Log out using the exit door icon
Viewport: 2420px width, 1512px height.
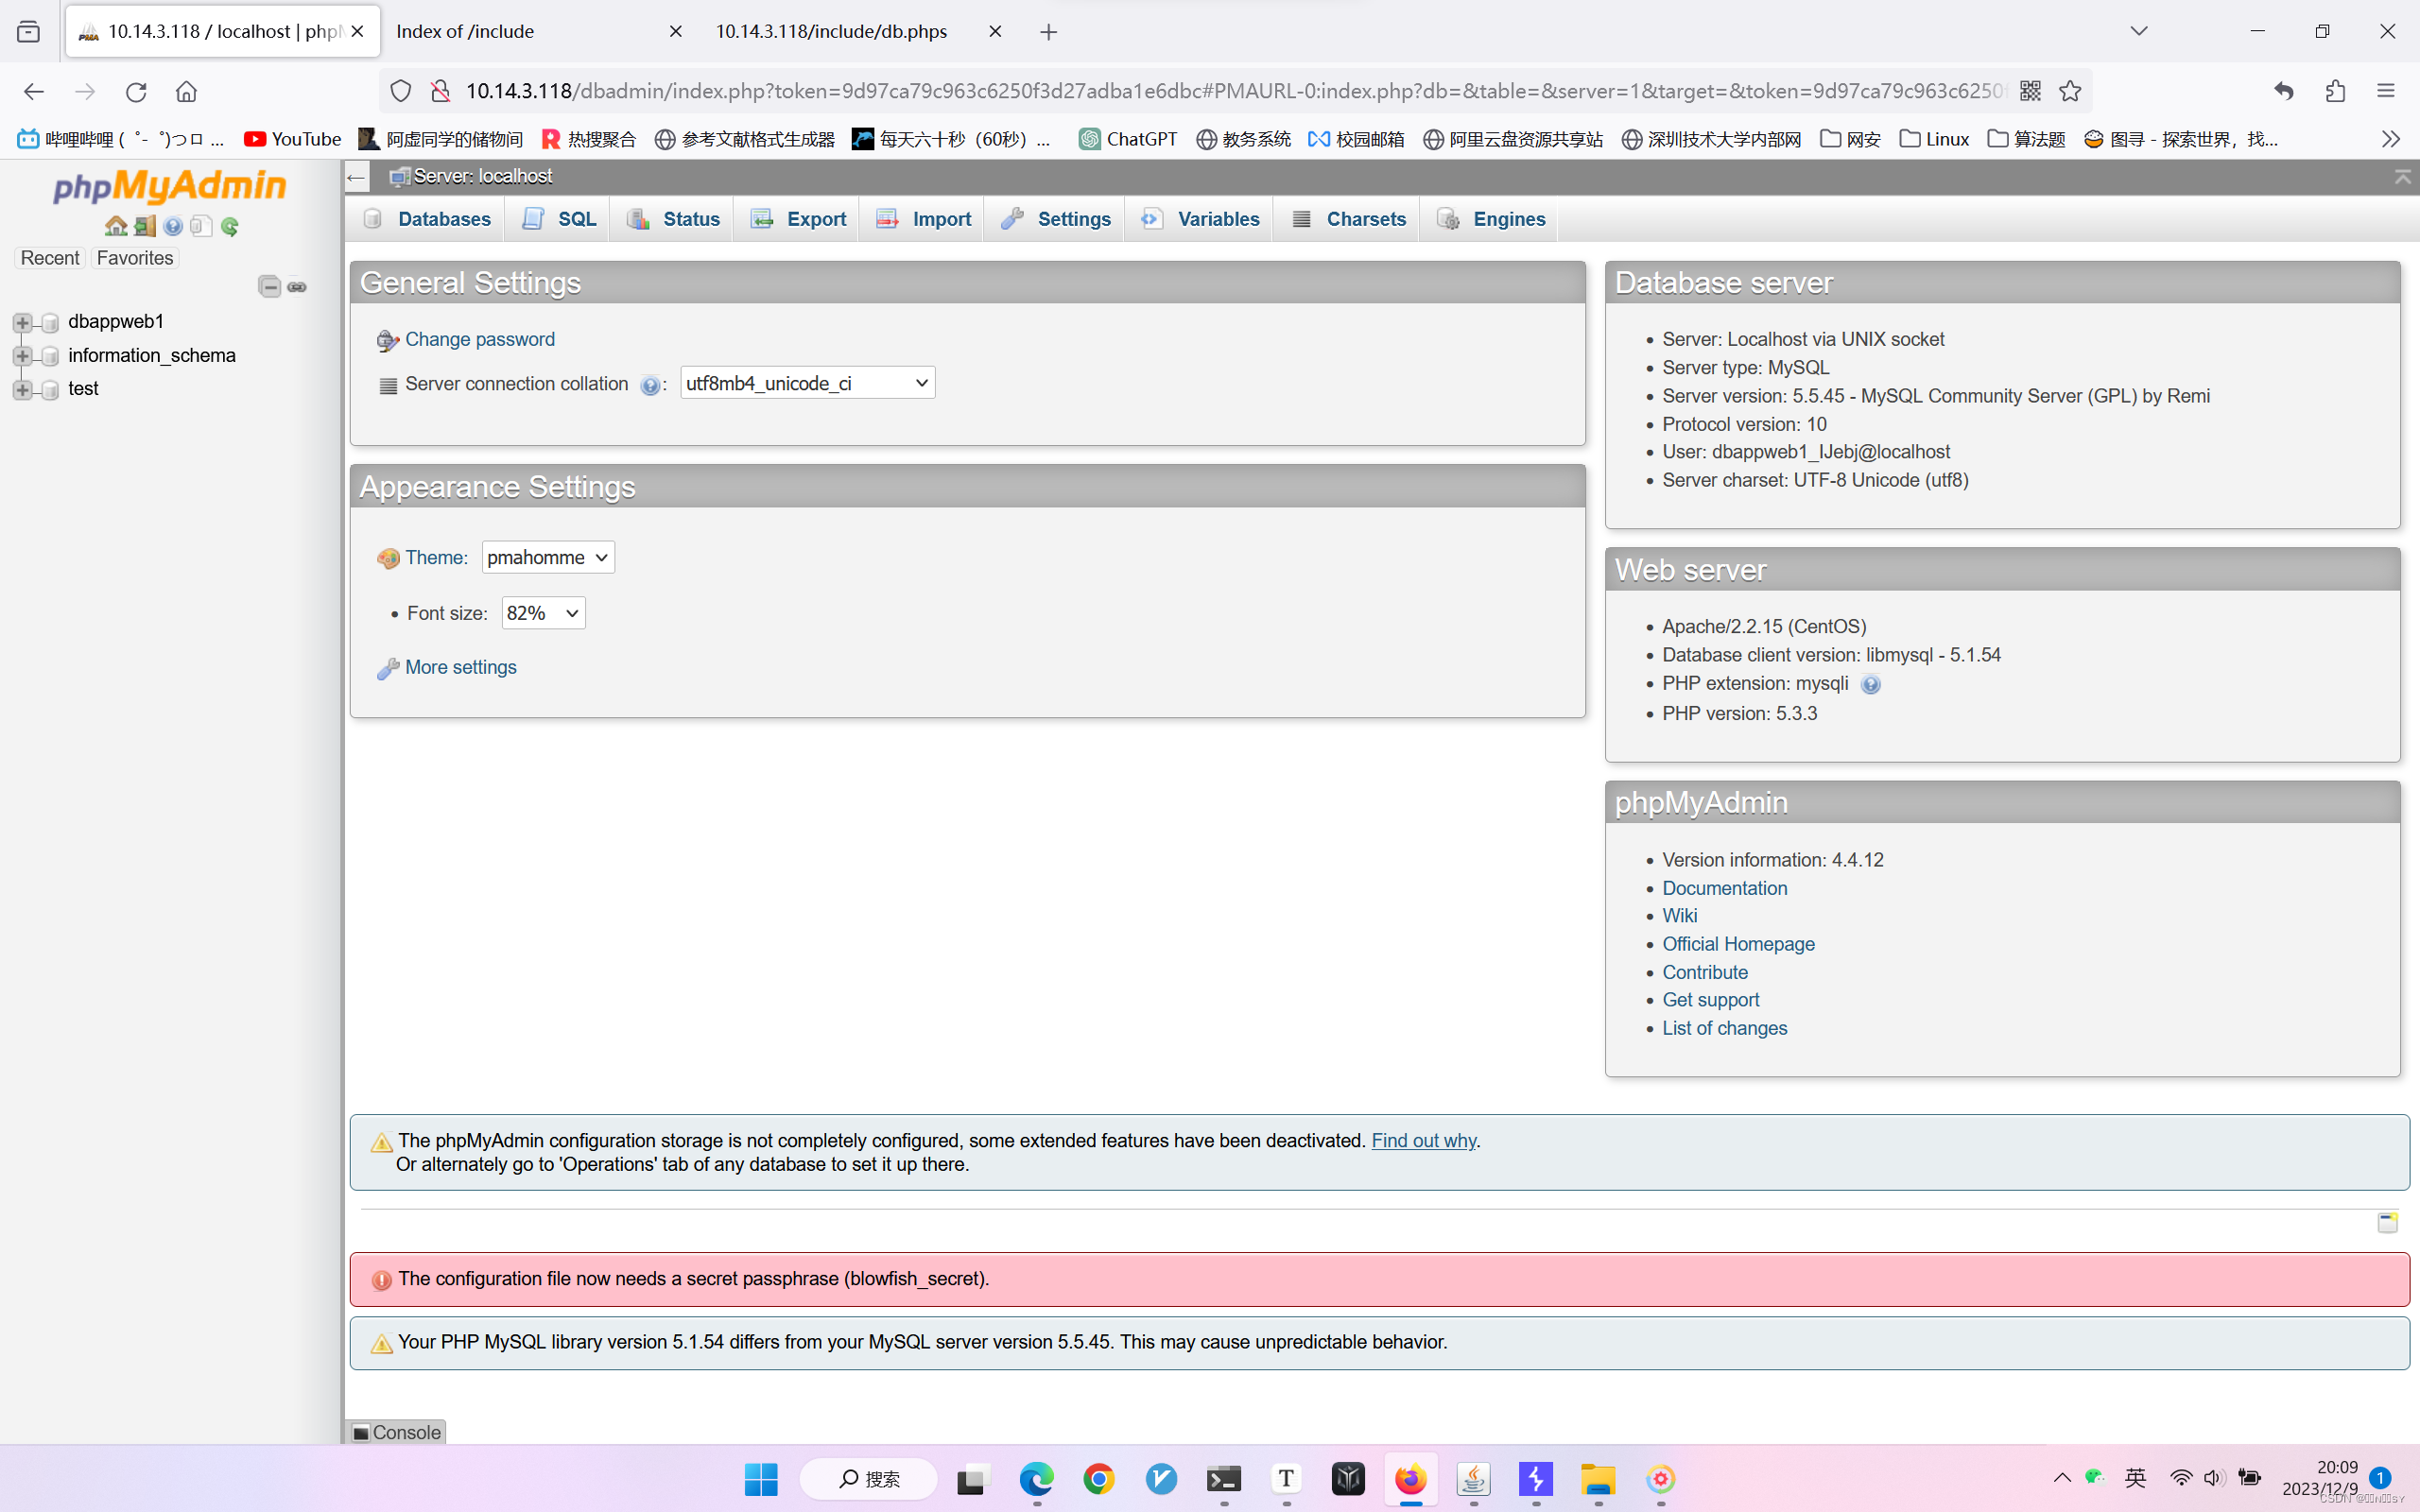144,226
